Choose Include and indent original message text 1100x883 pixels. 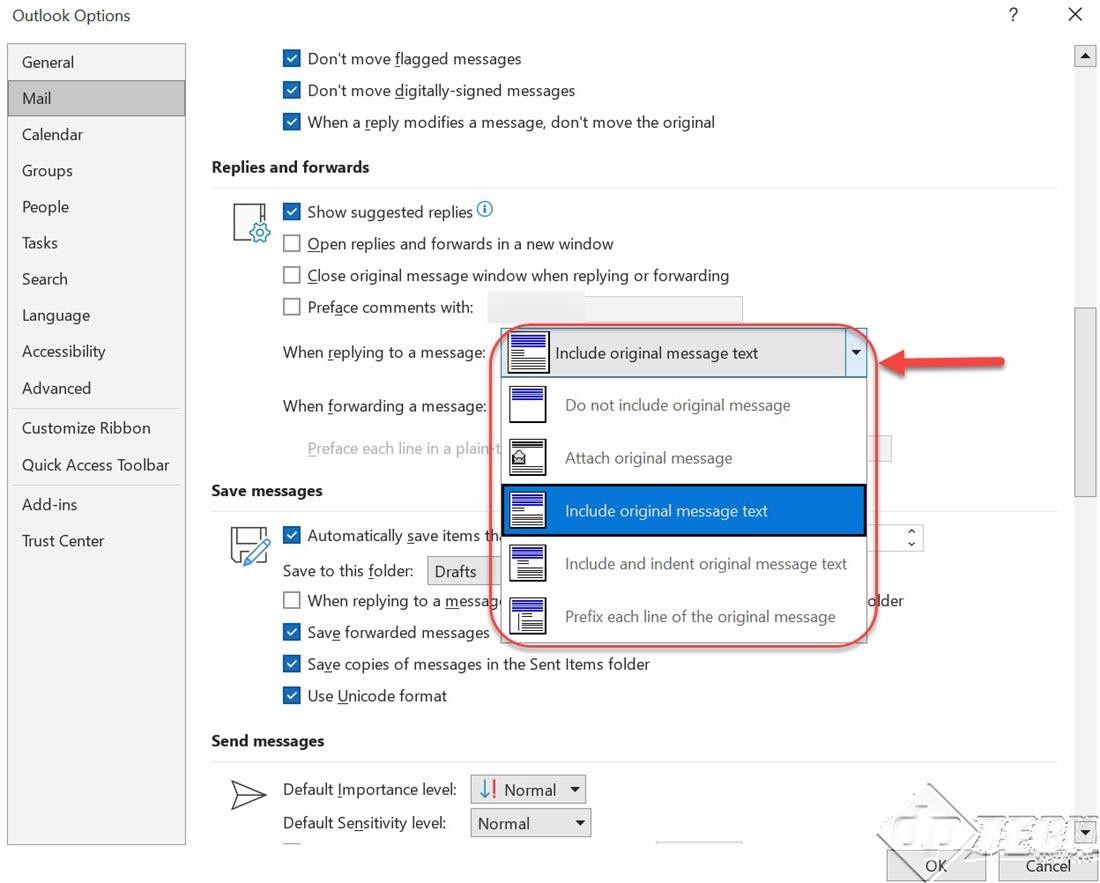pos(684,563)
